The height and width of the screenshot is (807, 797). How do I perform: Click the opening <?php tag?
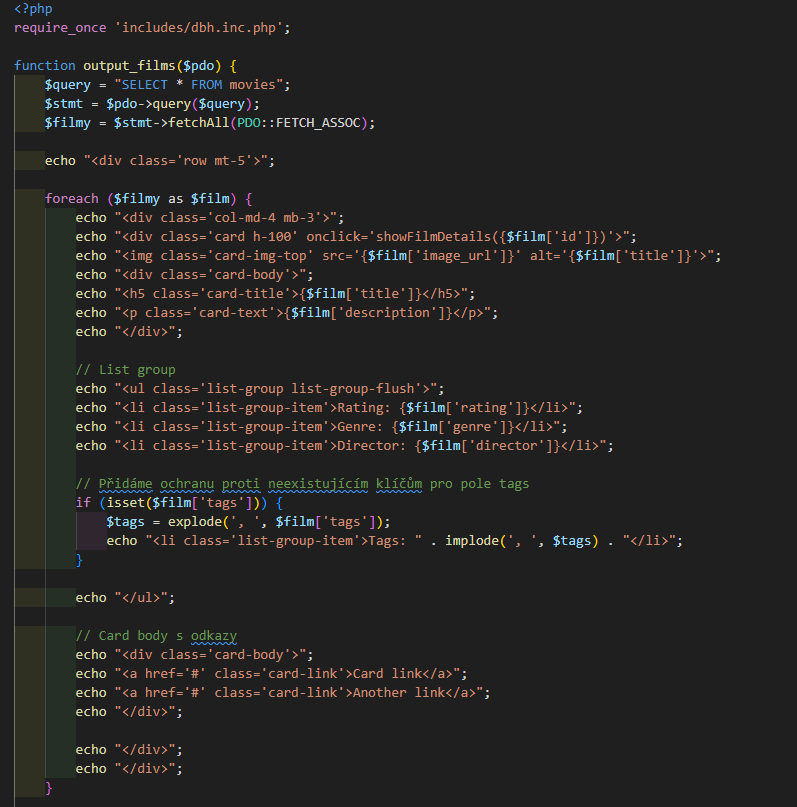(x=33, y=9)
